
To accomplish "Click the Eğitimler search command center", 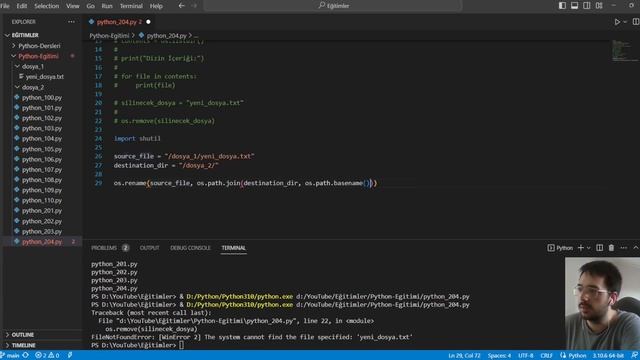I will click(x=333, y=6).
